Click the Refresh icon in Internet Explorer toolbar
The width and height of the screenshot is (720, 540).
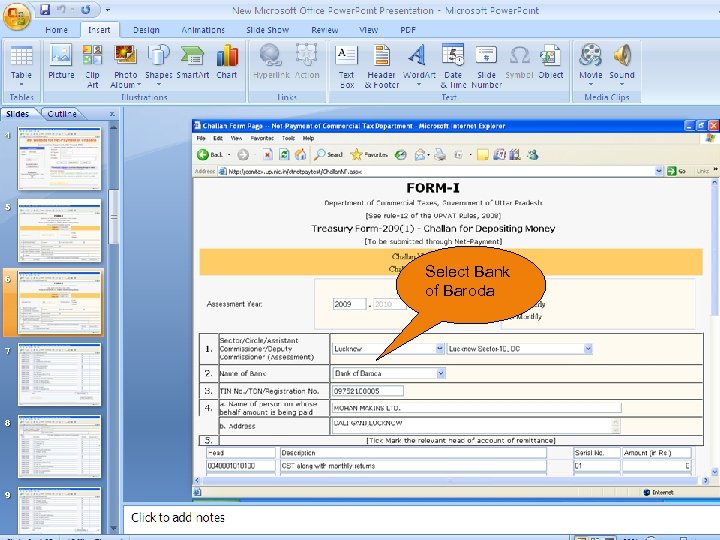point(284,155)
